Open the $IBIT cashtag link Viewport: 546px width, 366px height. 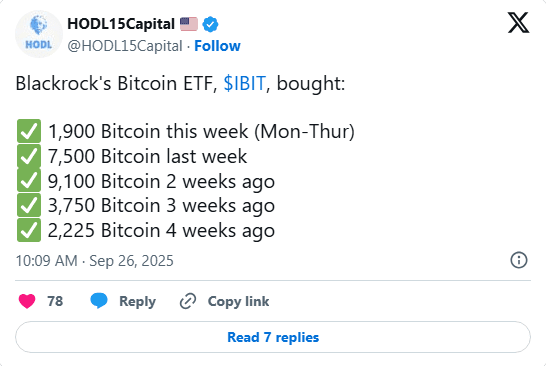[244, 84]
